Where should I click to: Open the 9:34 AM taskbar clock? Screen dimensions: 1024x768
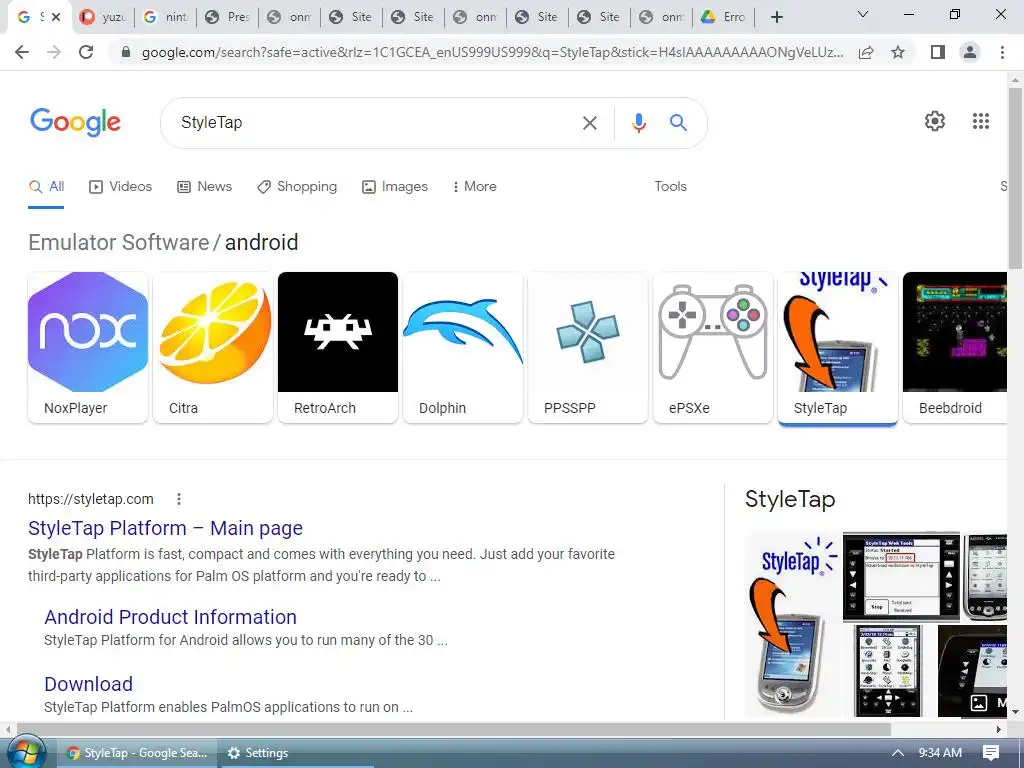(x=940, y=753)
